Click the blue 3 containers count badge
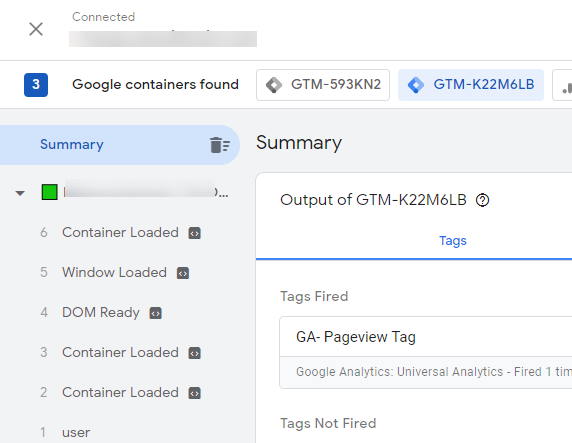572x443 pixels. pyautogui.click(x=36, y=85)
